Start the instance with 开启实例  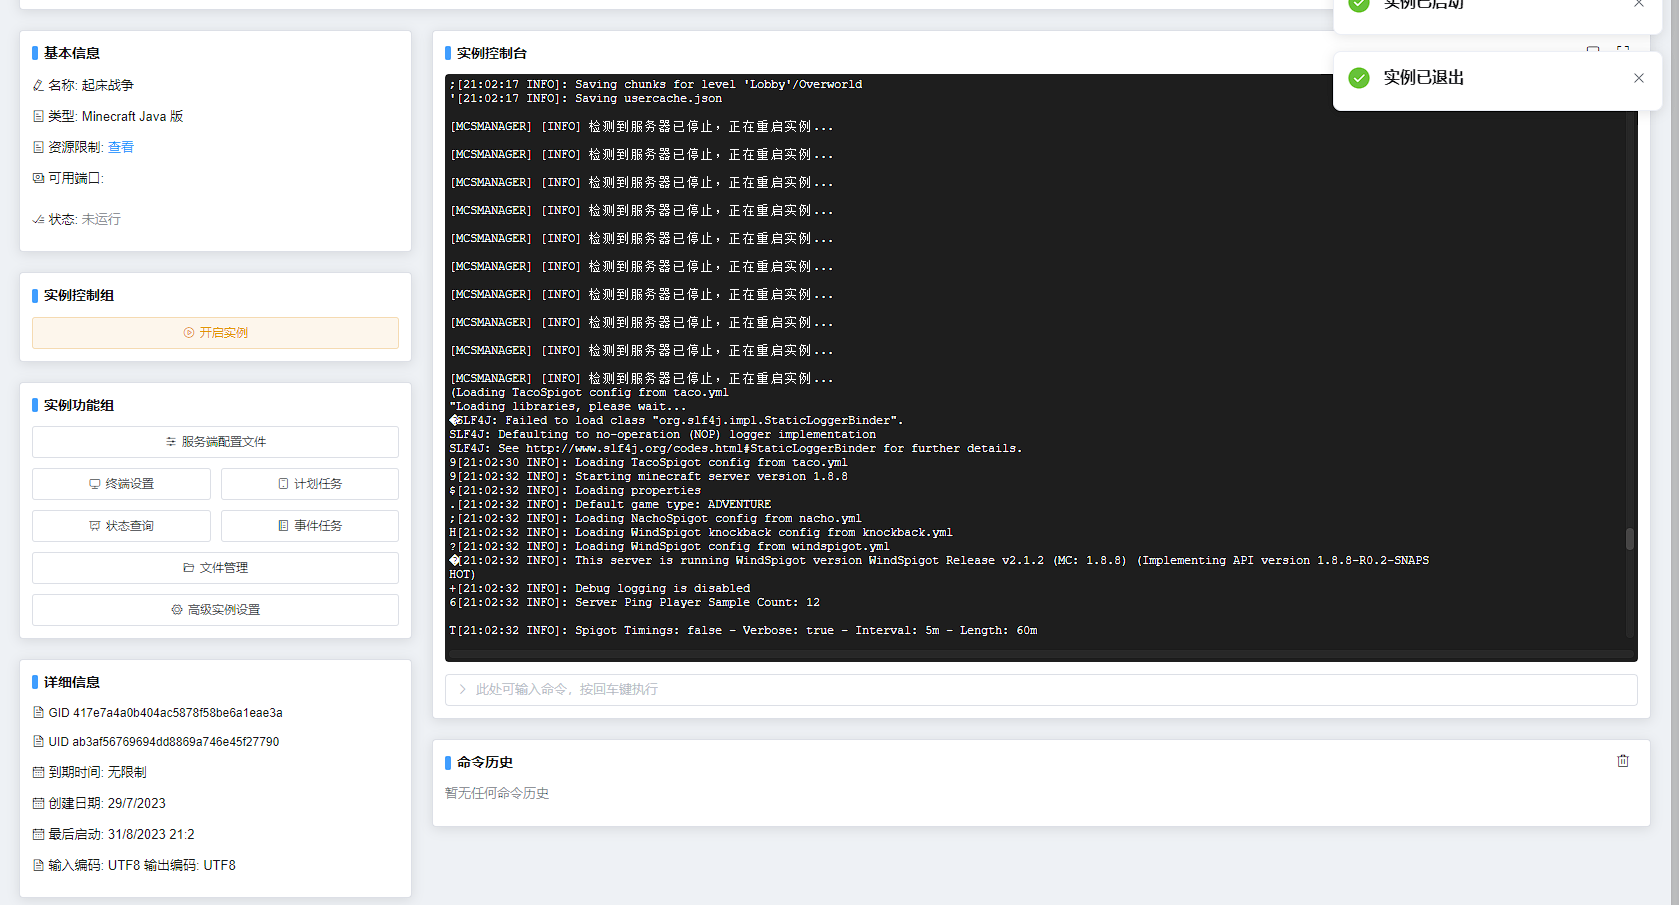215,332
